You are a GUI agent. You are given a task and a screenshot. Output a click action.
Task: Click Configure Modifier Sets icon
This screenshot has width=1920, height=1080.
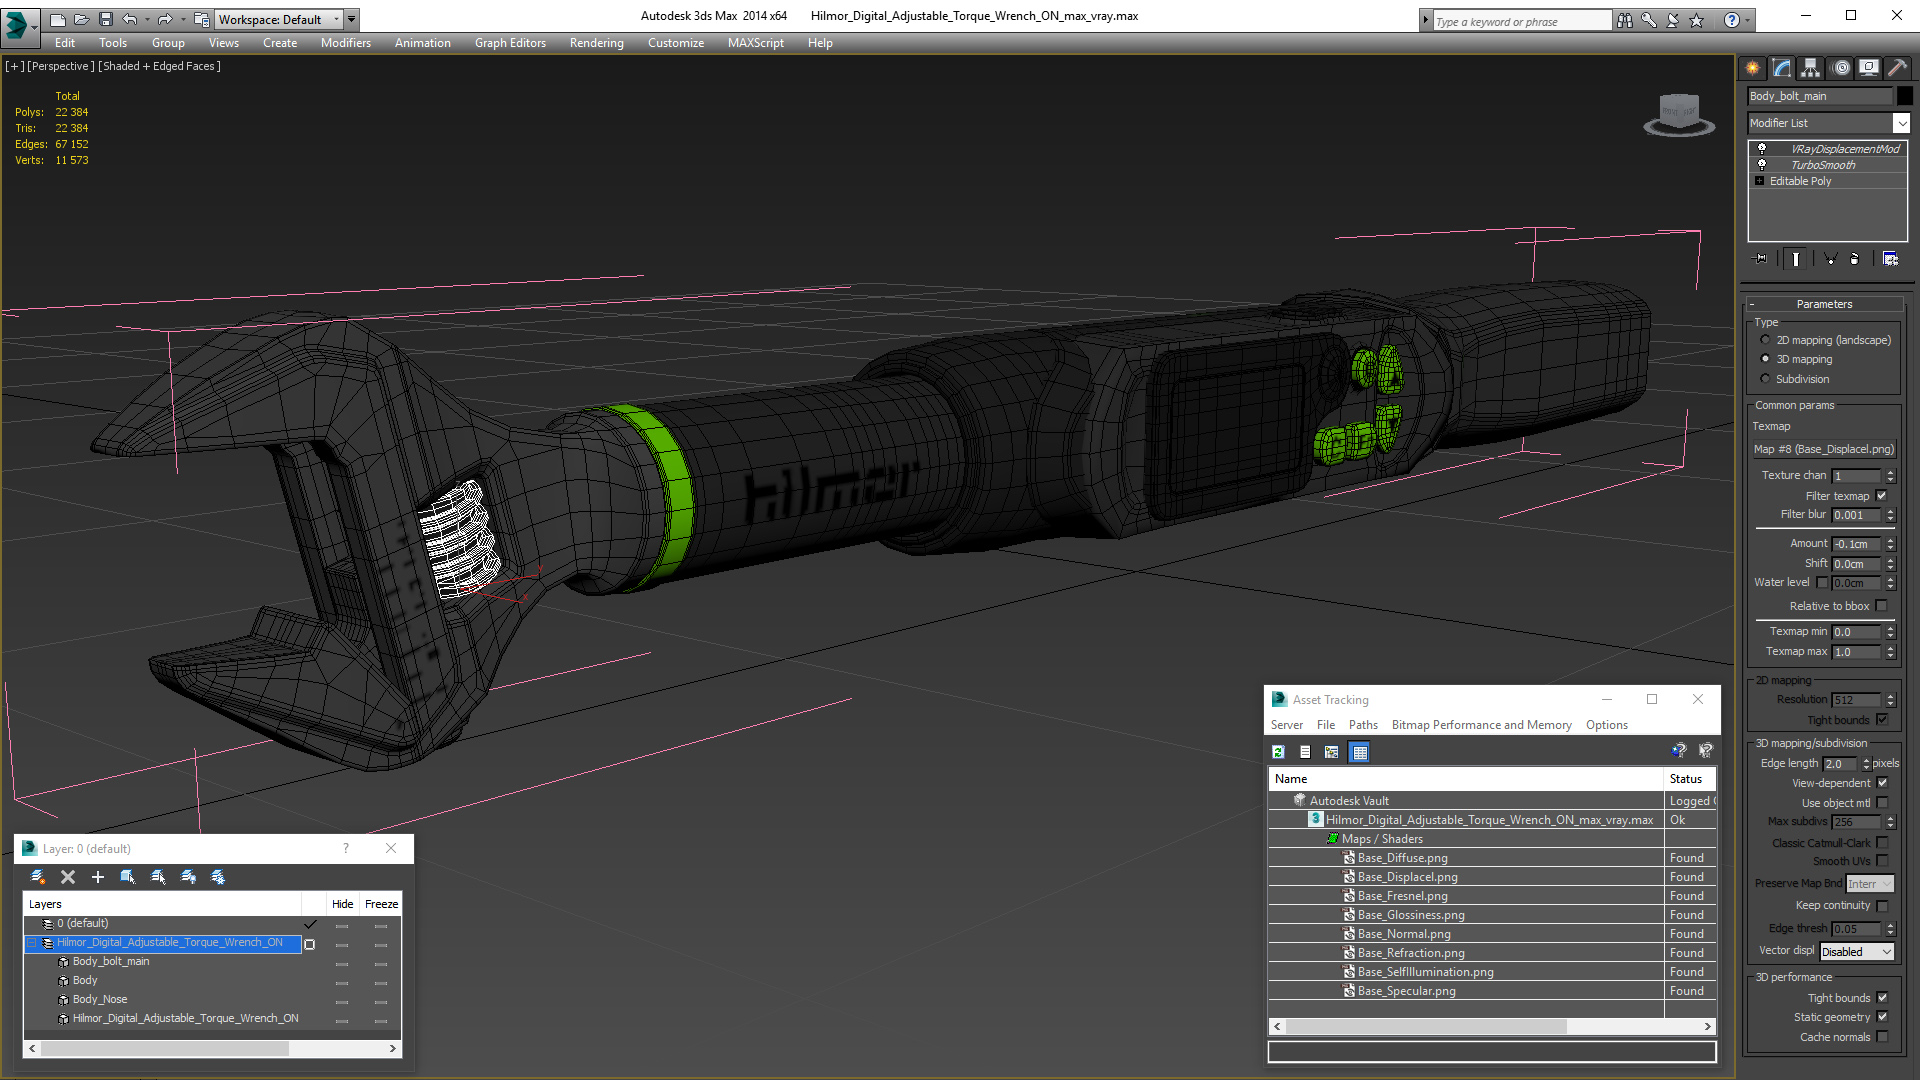[x=1890, y=259]
